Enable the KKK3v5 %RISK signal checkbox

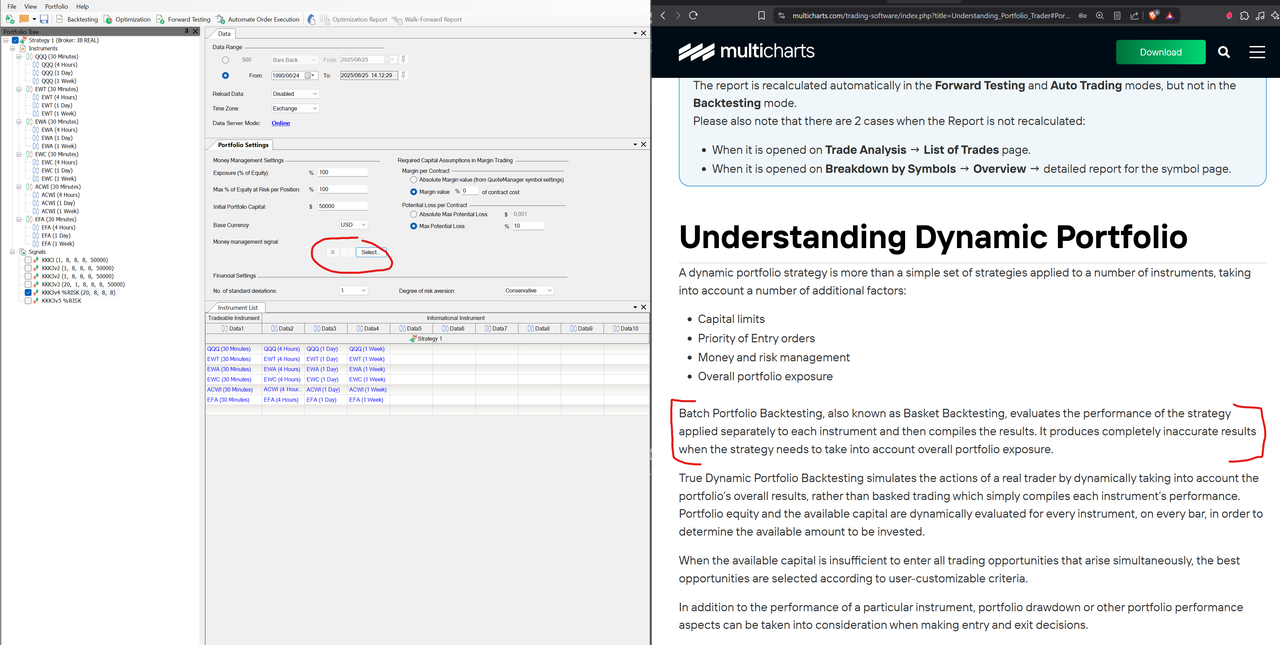coord(28,300)
